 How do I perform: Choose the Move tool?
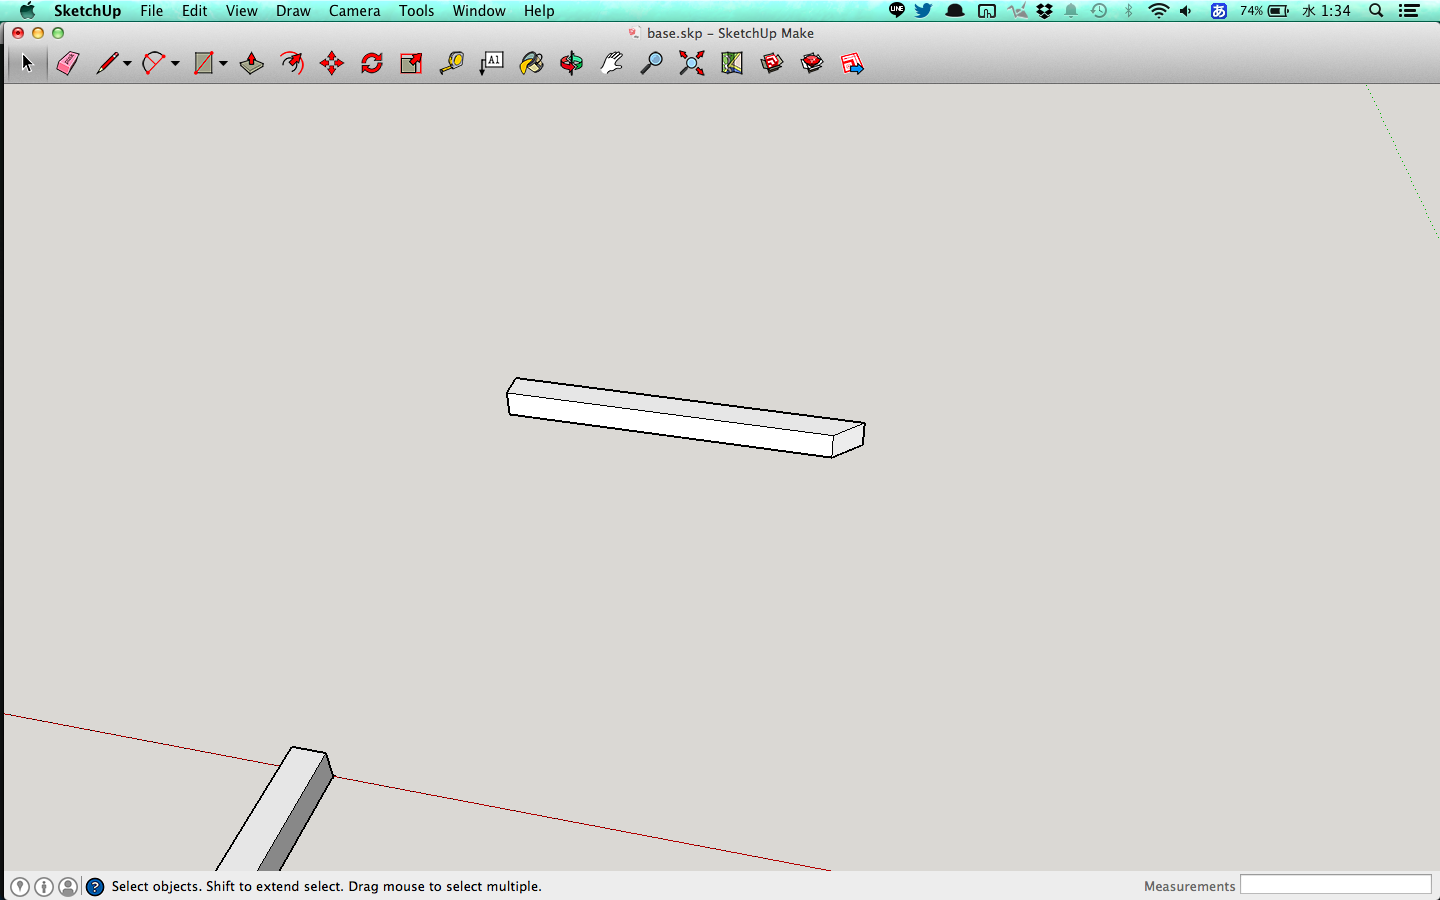click(x=332, y=64)
